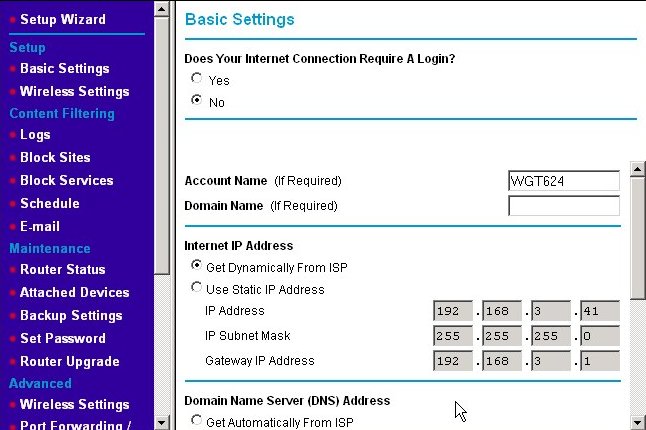Screen dimensions: 646x430
Task: Open the Logs page
Action: click(x=35, y=135)
